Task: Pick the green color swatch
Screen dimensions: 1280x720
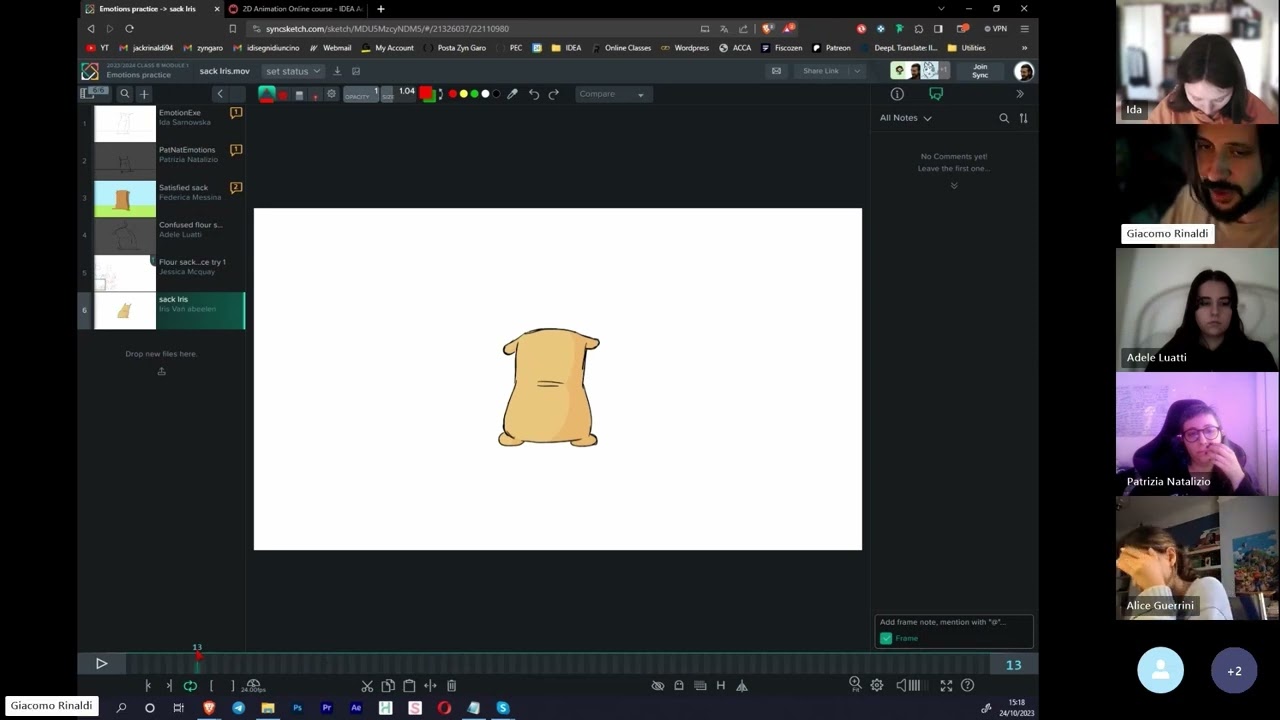Action: point(474,94)
